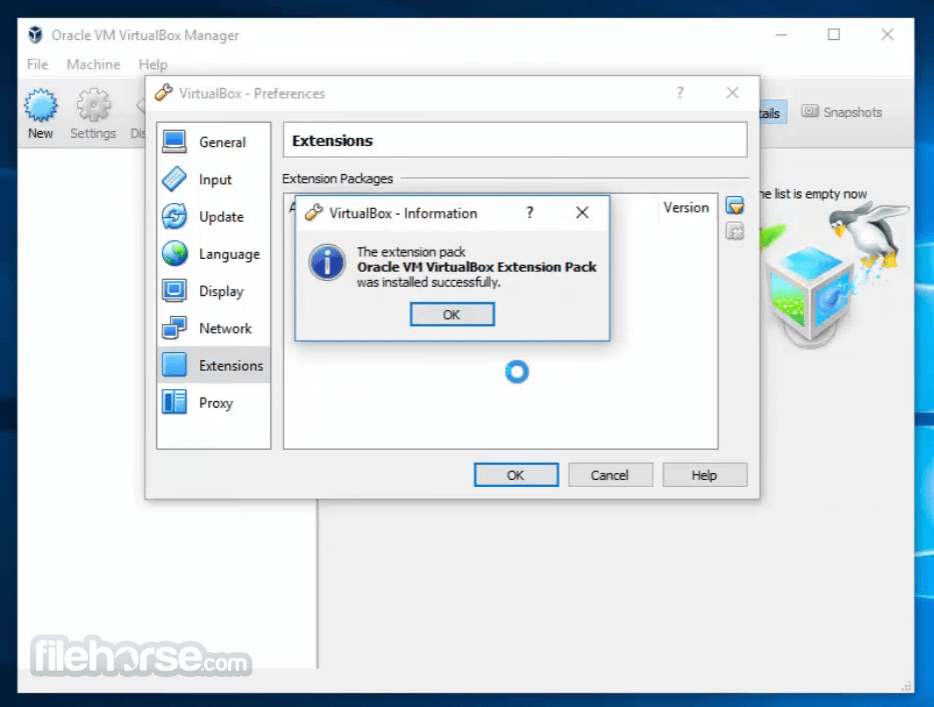Close the VirtualBox Preferences window
Screen dimensions: 934x707
point(732,93)
